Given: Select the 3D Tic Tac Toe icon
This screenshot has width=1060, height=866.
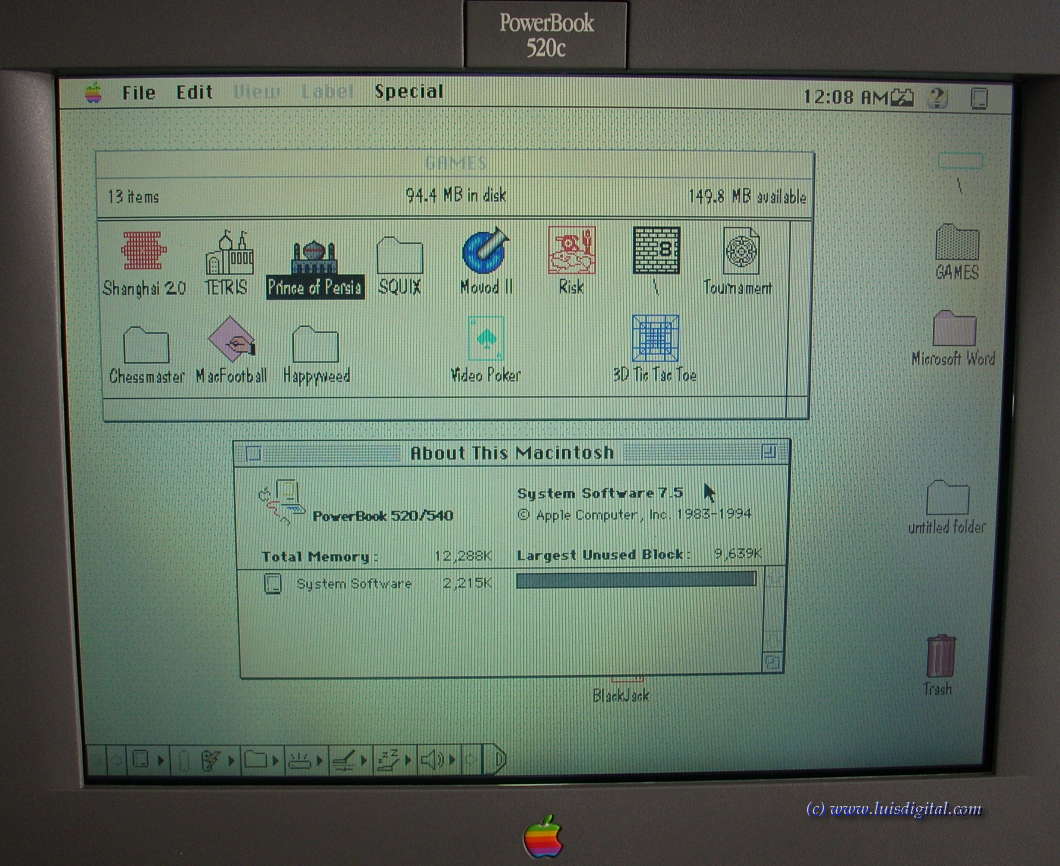Looking at the screenshot, I should point(655,338).
